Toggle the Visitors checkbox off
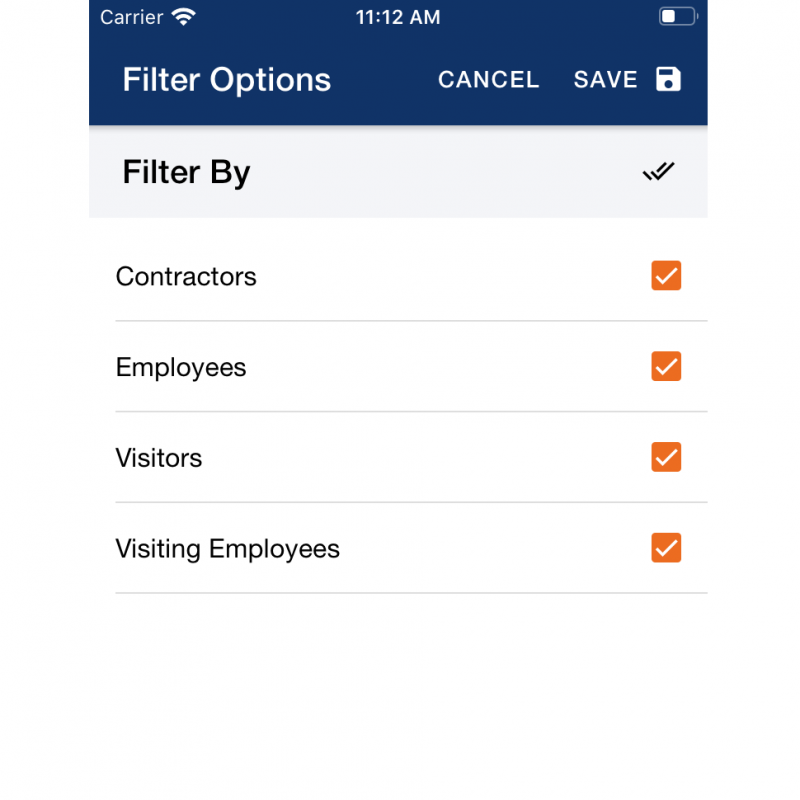The height and width of the screenshot is (800, 800). click(666, 457)
